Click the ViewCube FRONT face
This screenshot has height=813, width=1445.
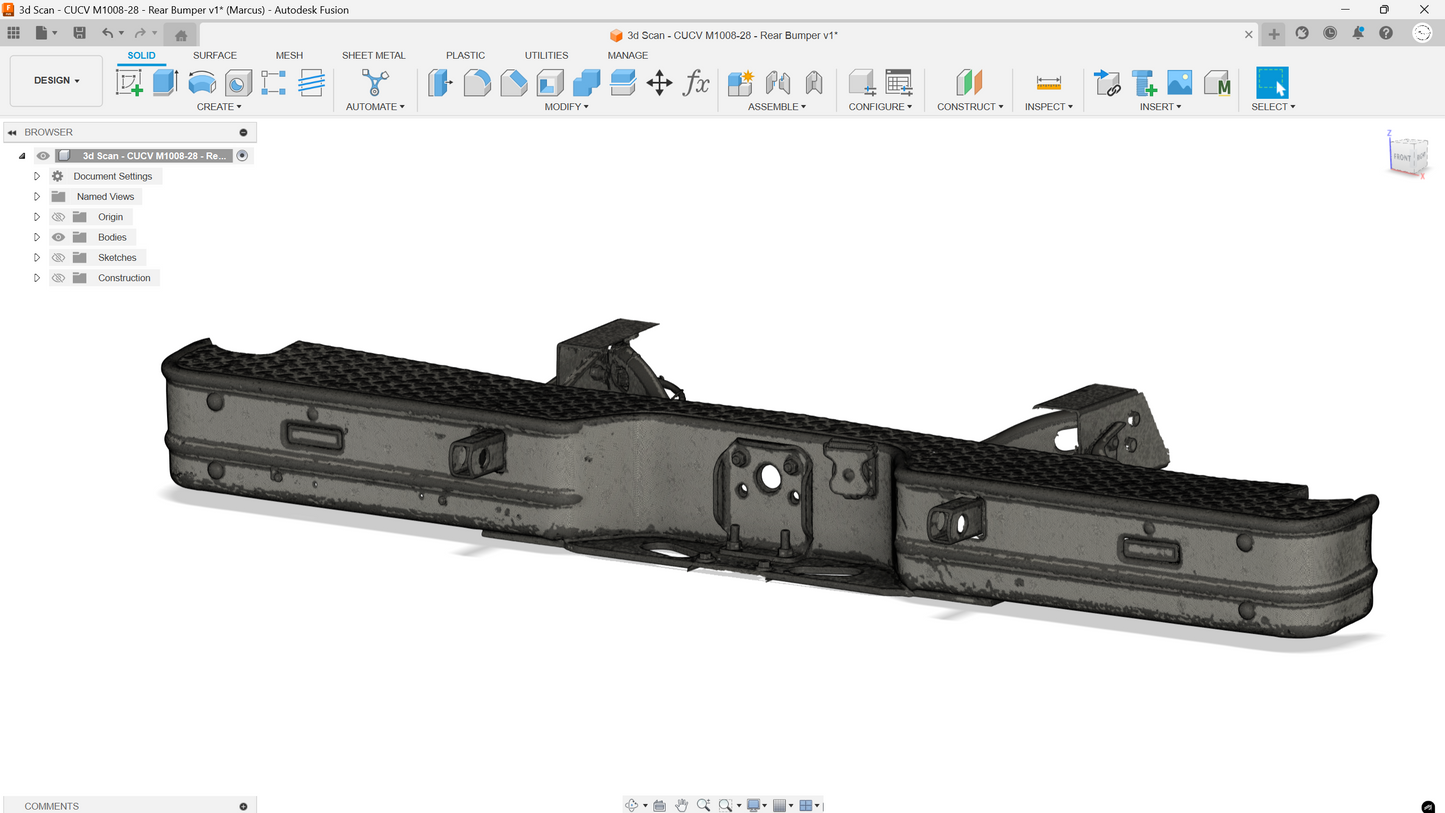click(1402, 157)
